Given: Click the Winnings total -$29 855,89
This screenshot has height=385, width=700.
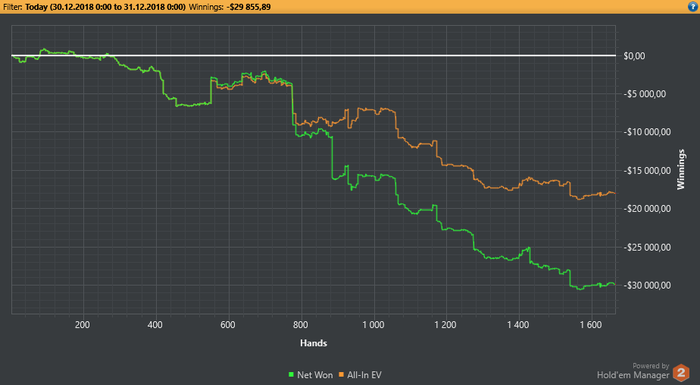Looking at the screenshot, I should pos(250,7).
